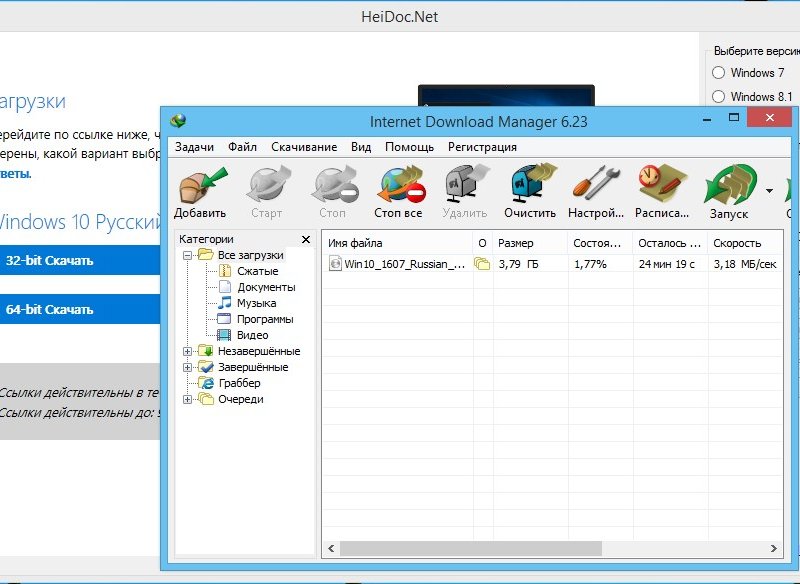800x584 pixels.
Task: Click the Завершённые checkmark folder icon
Action: 206,366
